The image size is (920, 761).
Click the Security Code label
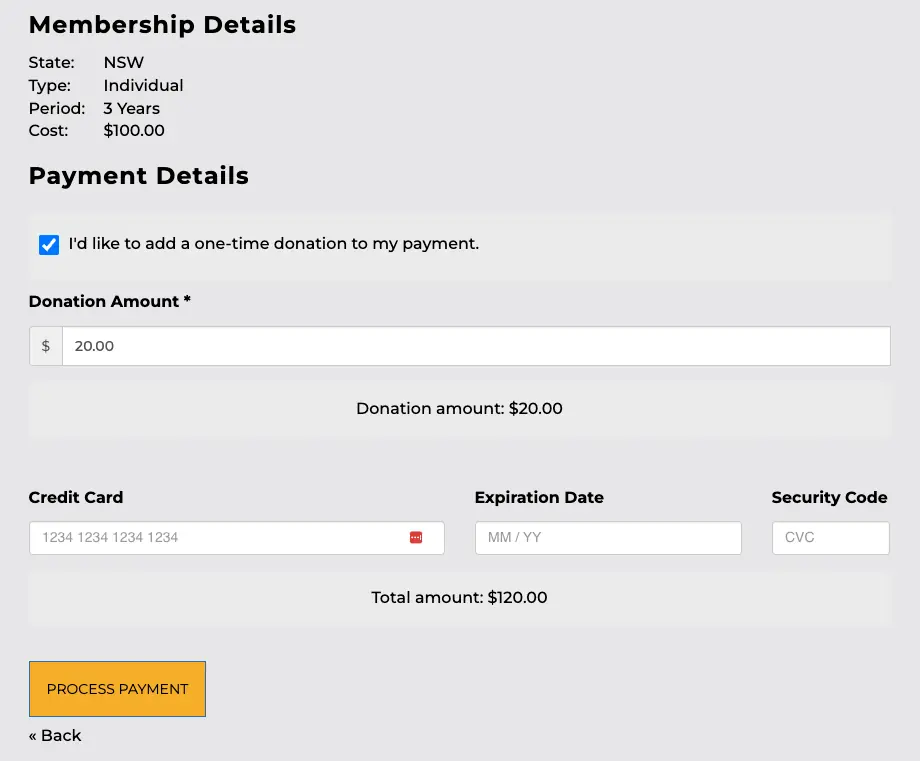pyautogui.click(x=829, y=497)
